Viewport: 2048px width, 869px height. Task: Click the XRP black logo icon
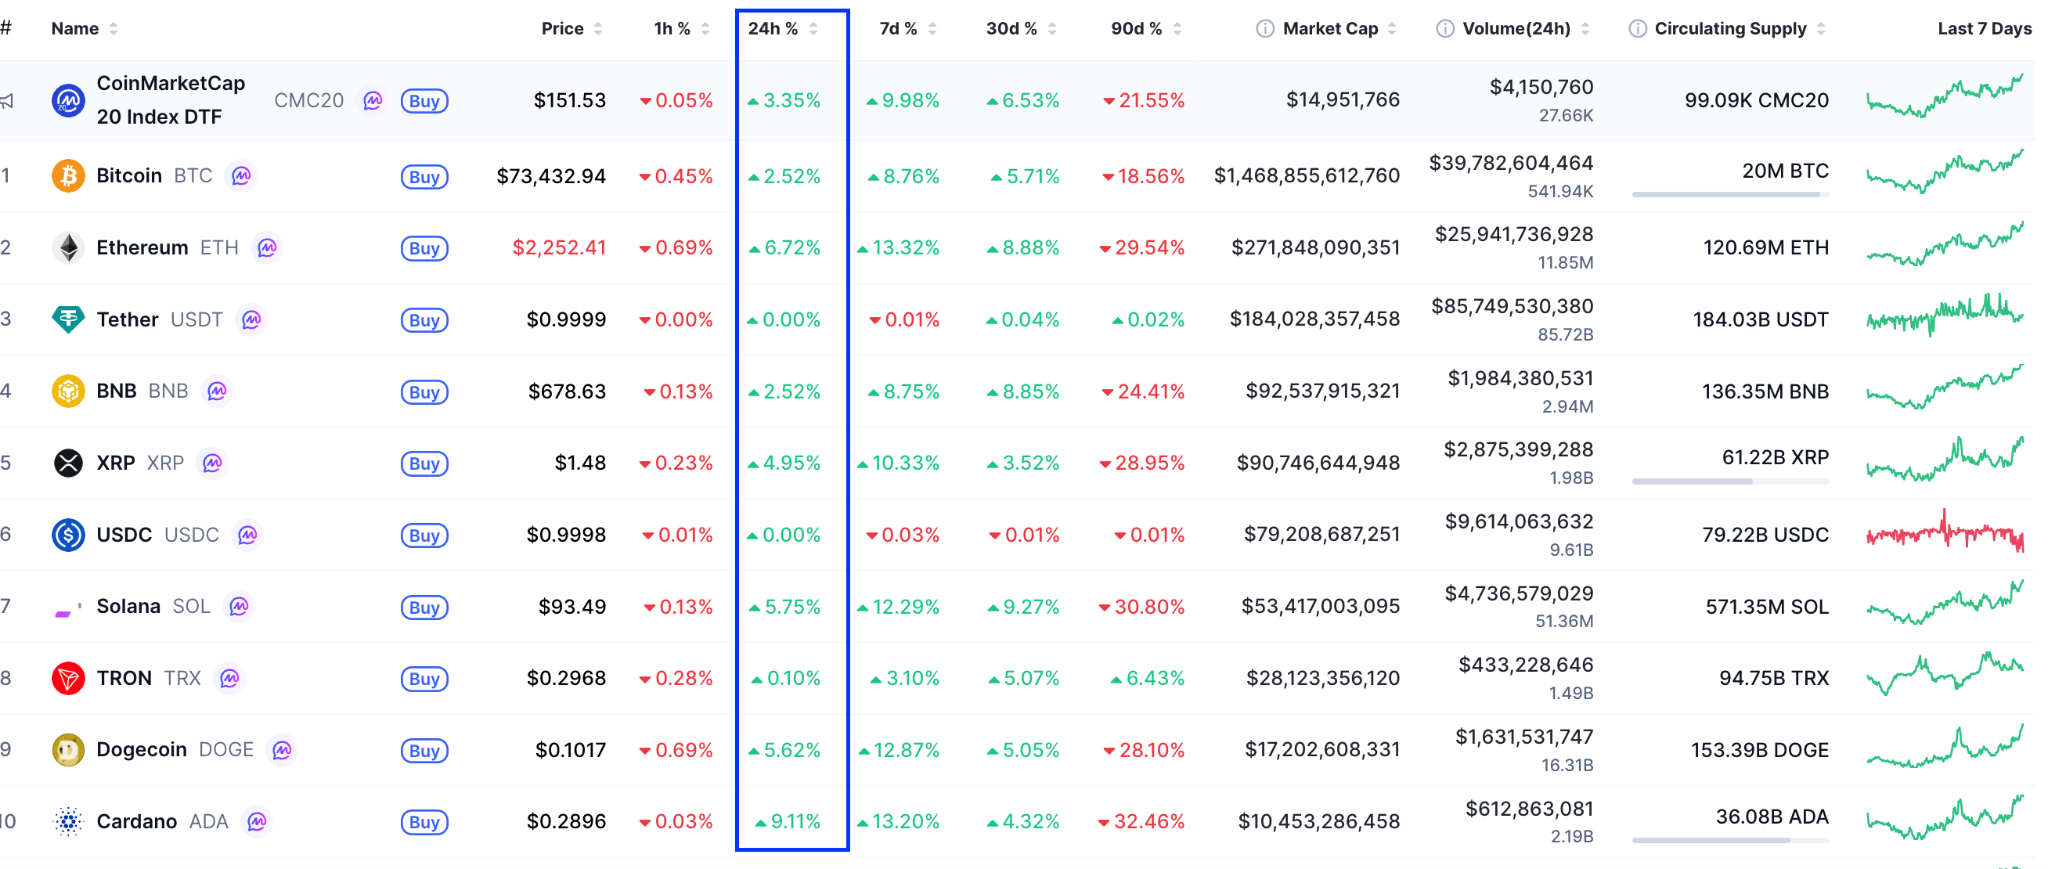(68, 463)
